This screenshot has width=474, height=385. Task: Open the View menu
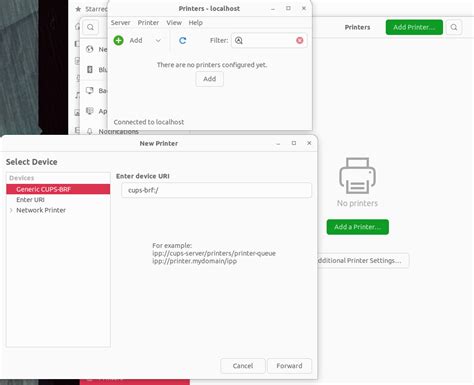(174, 23)
